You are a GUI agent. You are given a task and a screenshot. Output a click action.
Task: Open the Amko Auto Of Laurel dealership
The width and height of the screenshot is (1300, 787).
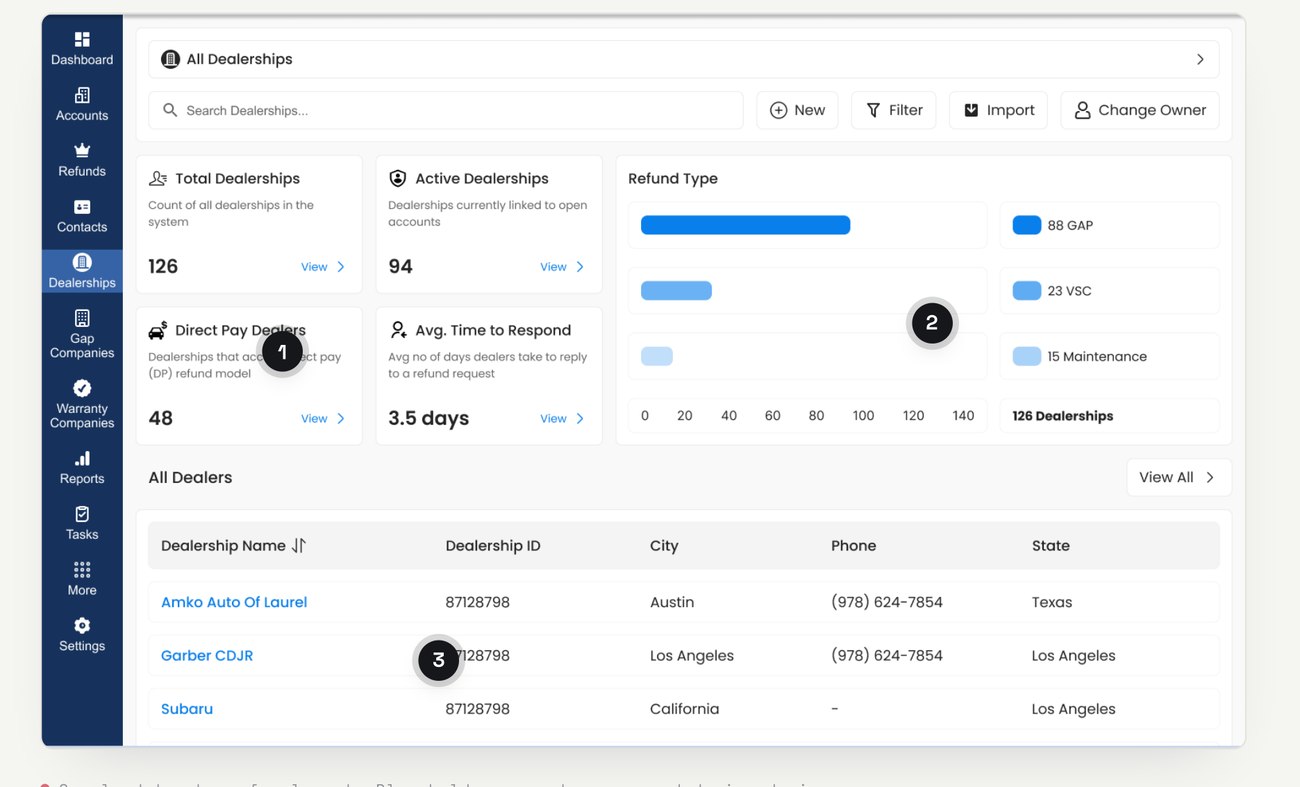coord(234,602)
